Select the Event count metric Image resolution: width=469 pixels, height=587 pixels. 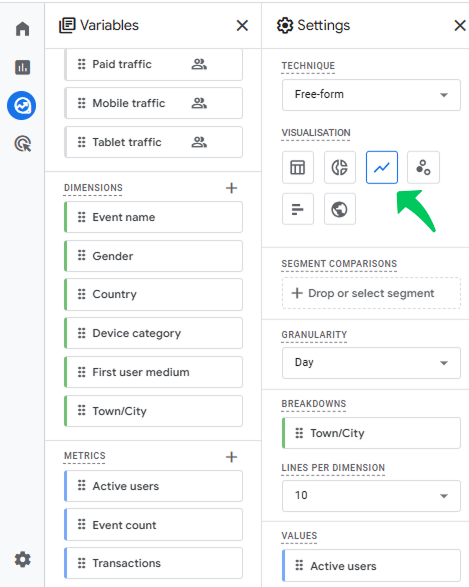click(x=153, y=525)
